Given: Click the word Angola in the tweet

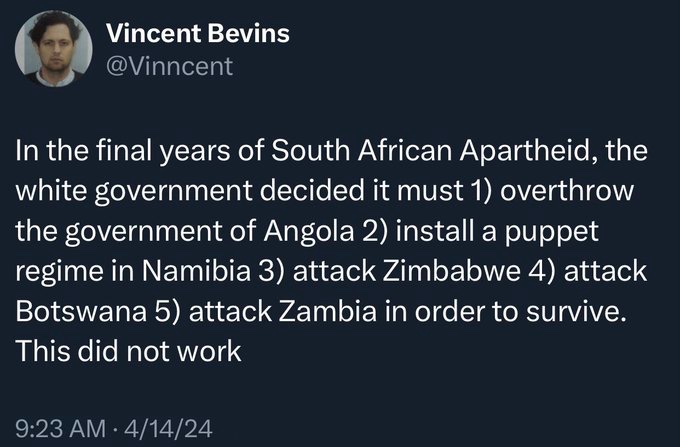Looking at the screenshot, I should coord(309,232).
